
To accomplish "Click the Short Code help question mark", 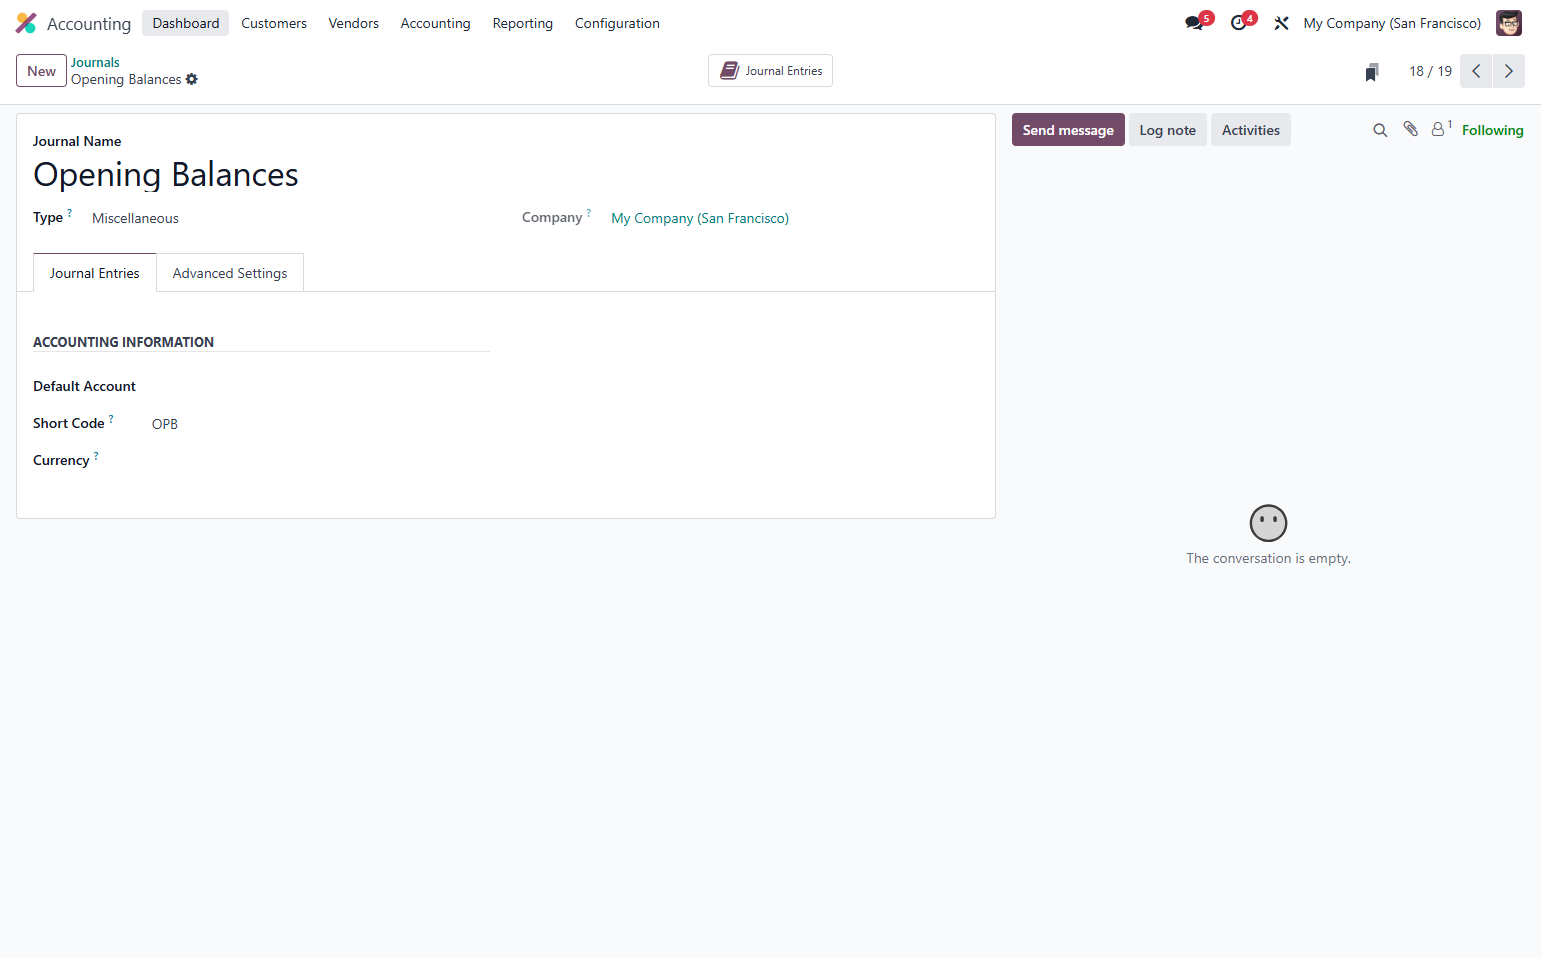I will 111,419.
